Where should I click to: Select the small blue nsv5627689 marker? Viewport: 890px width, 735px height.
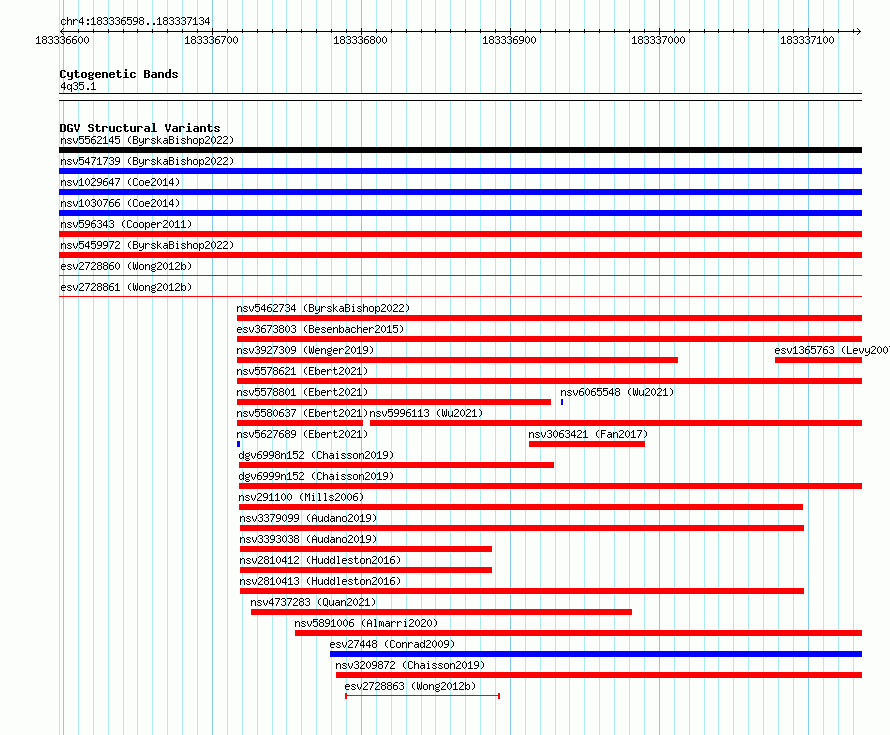(x=238, y=444)
